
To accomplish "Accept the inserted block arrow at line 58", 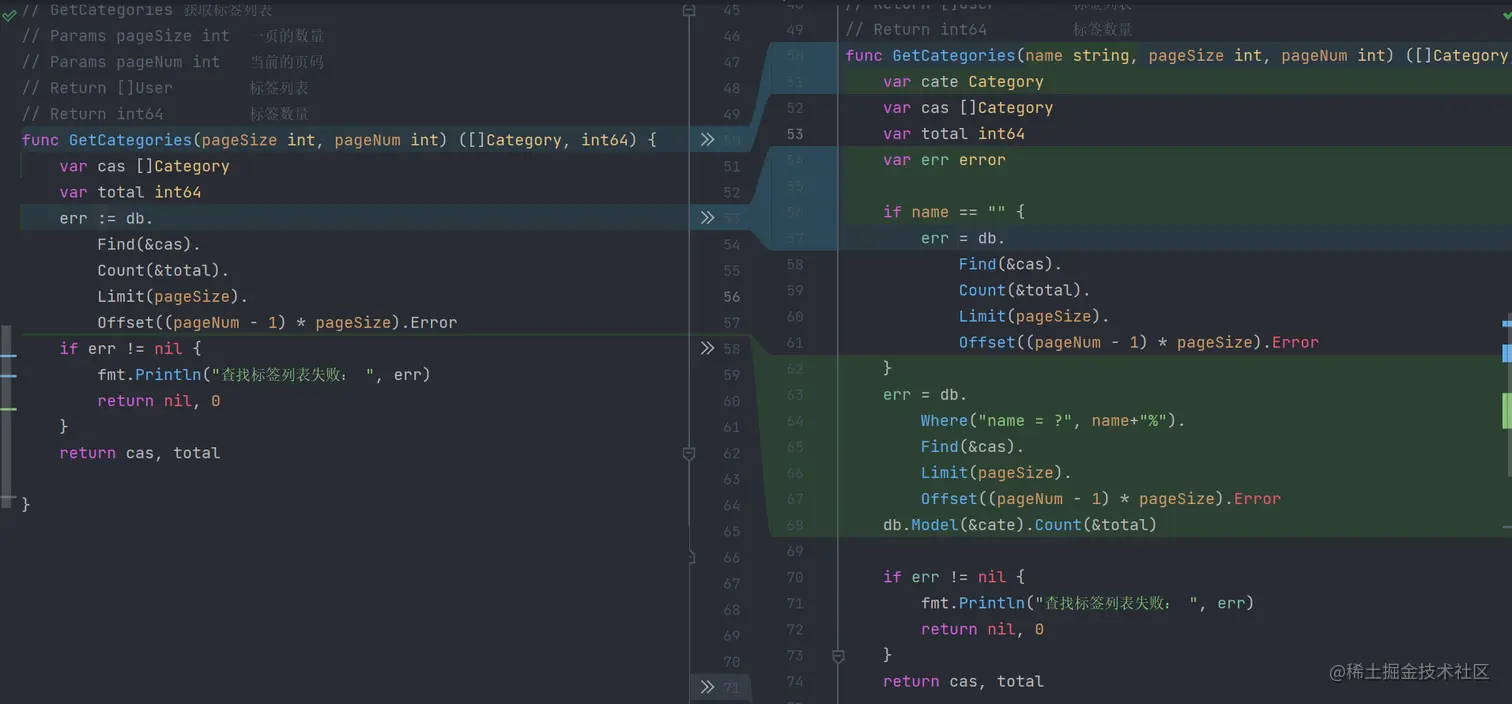I will click(x=707, y=348).
